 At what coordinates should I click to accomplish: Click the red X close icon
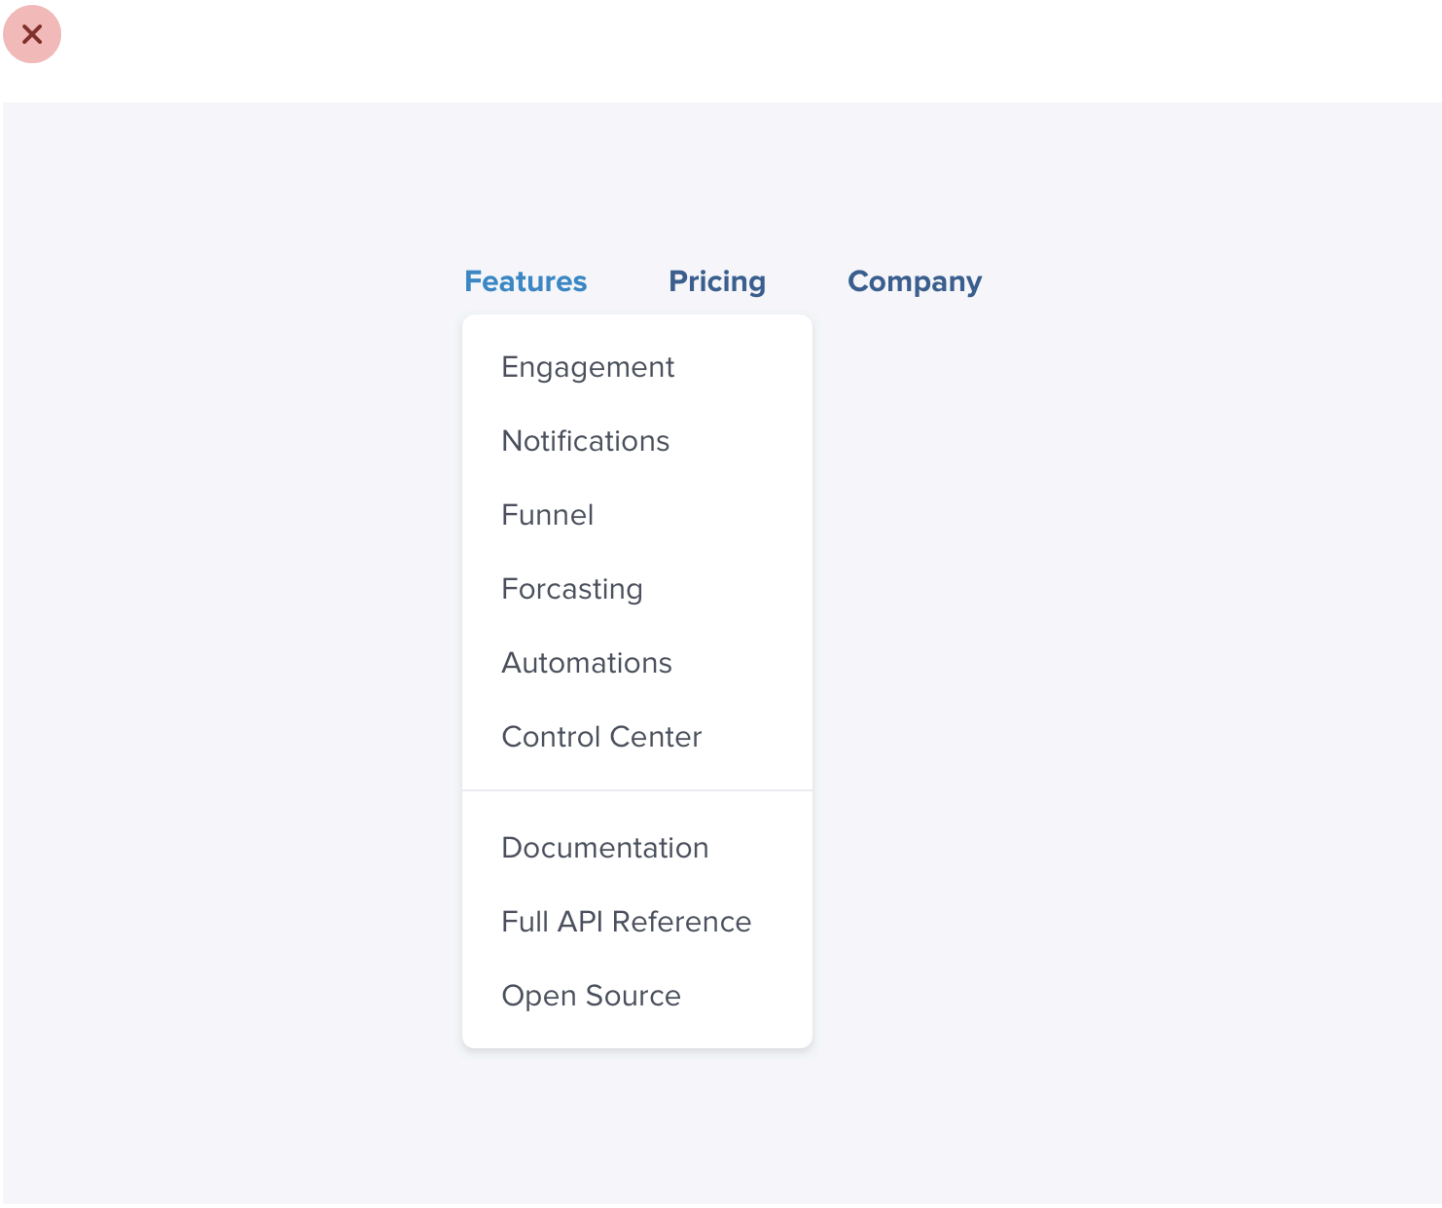tap(32, 34)
